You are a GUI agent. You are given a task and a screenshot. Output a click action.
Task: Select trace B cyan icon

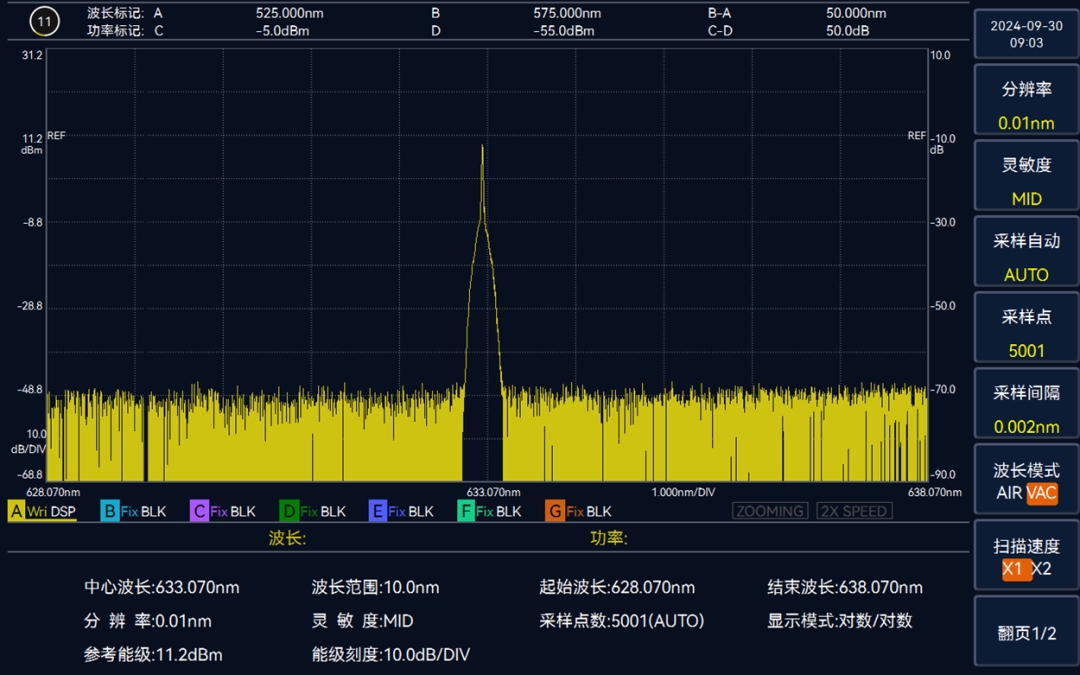click(x=110, y=512)
